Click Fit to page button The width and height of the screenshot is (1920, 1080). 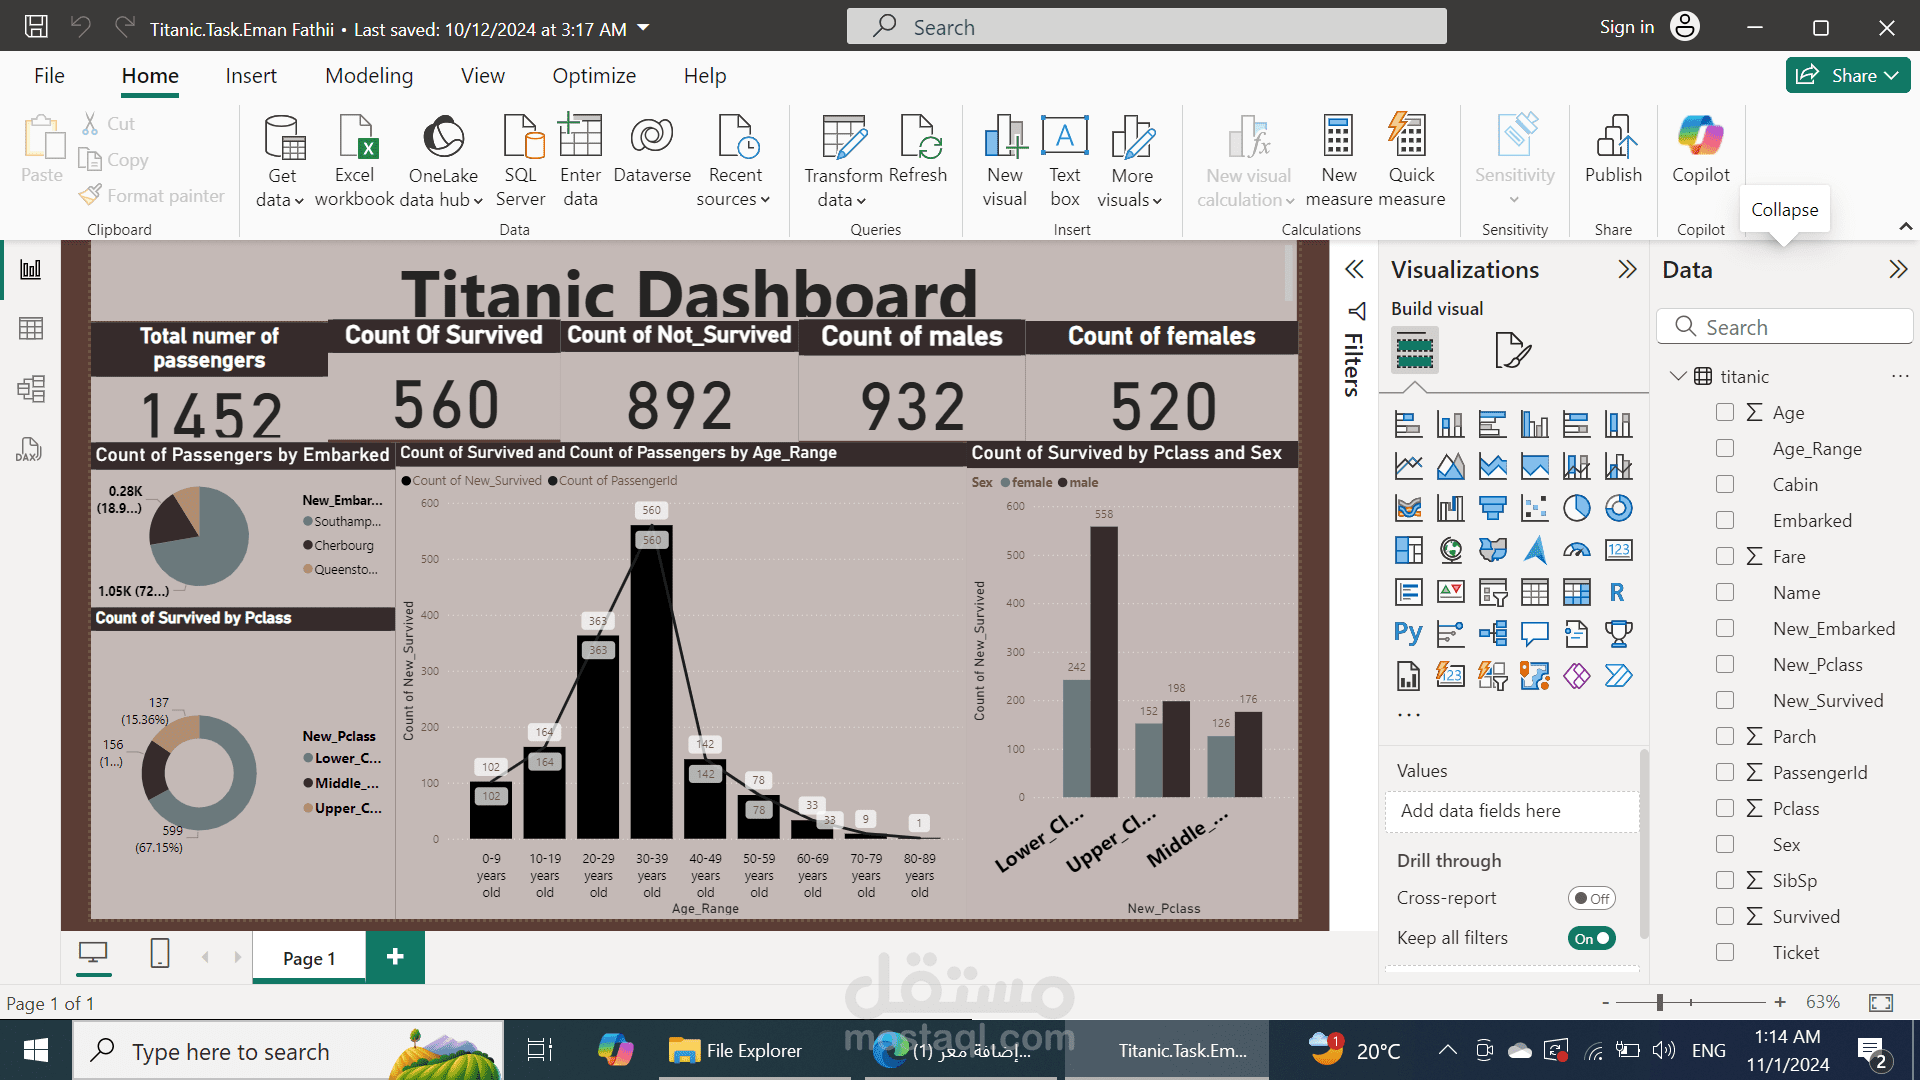coord(1881,1002)
